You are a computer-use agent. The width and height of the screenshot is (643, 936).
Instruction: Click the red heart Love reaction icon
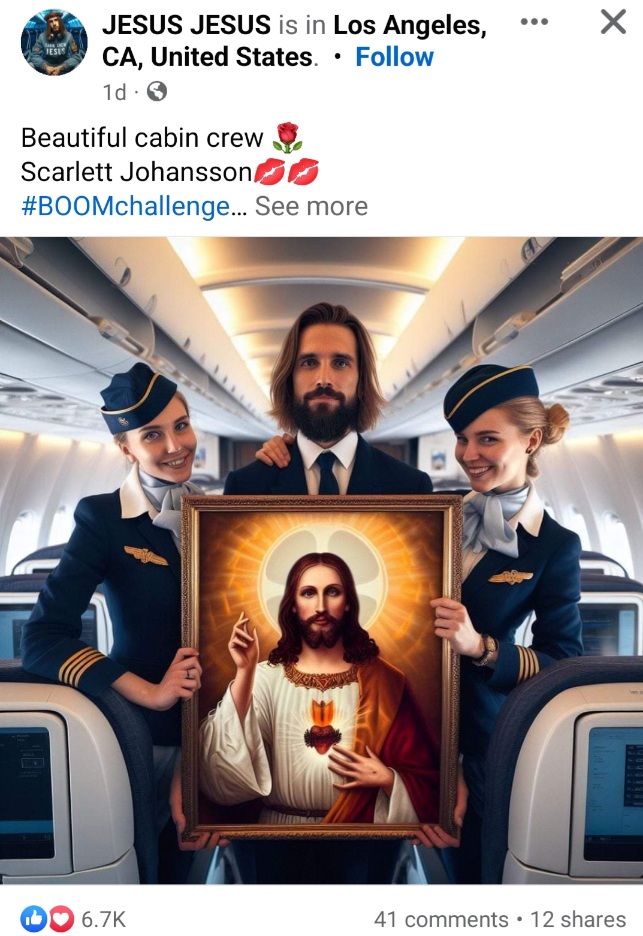(60, 919)
